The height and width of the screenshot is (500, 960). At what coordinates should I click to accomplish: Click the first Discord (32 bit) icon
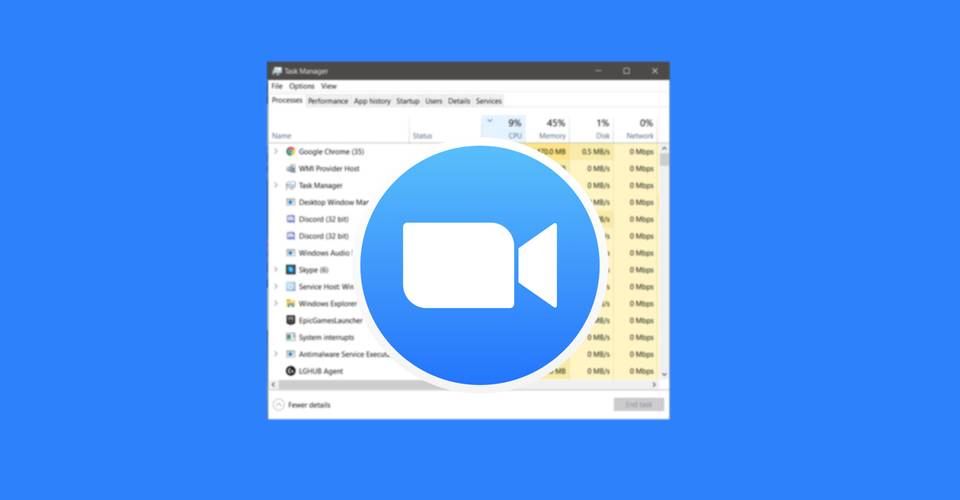click(x=291, y=219)
